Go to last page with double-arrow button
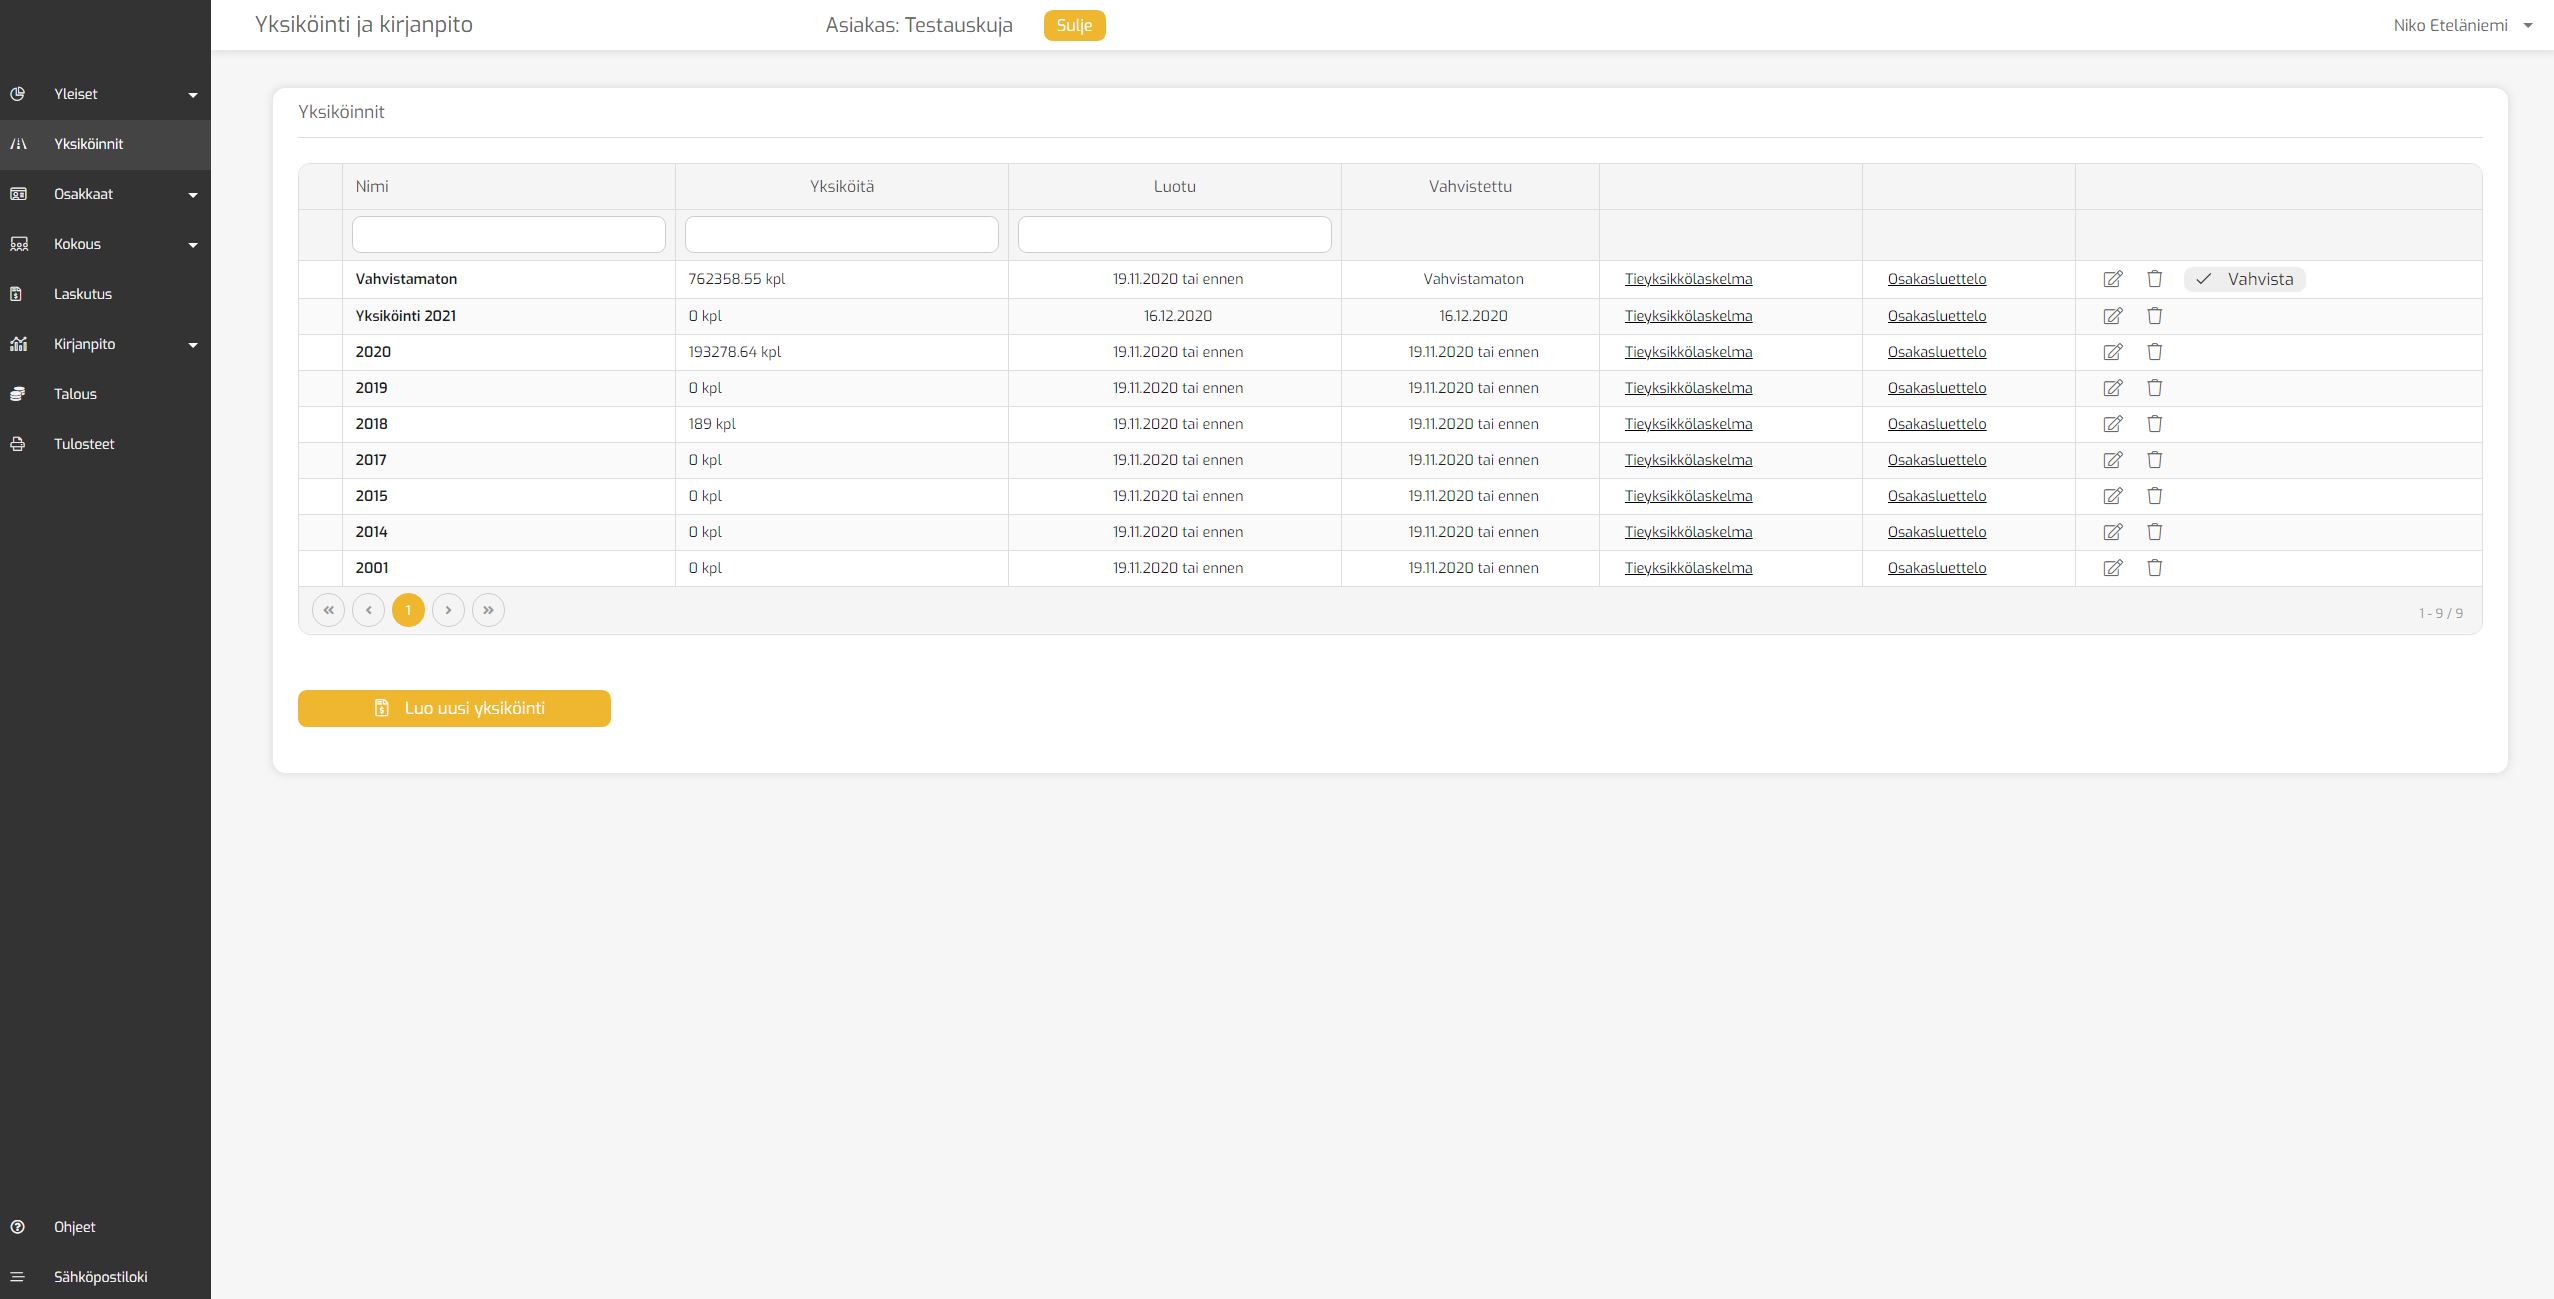This screenshot has height=1299, width=2554. point(488,610)
